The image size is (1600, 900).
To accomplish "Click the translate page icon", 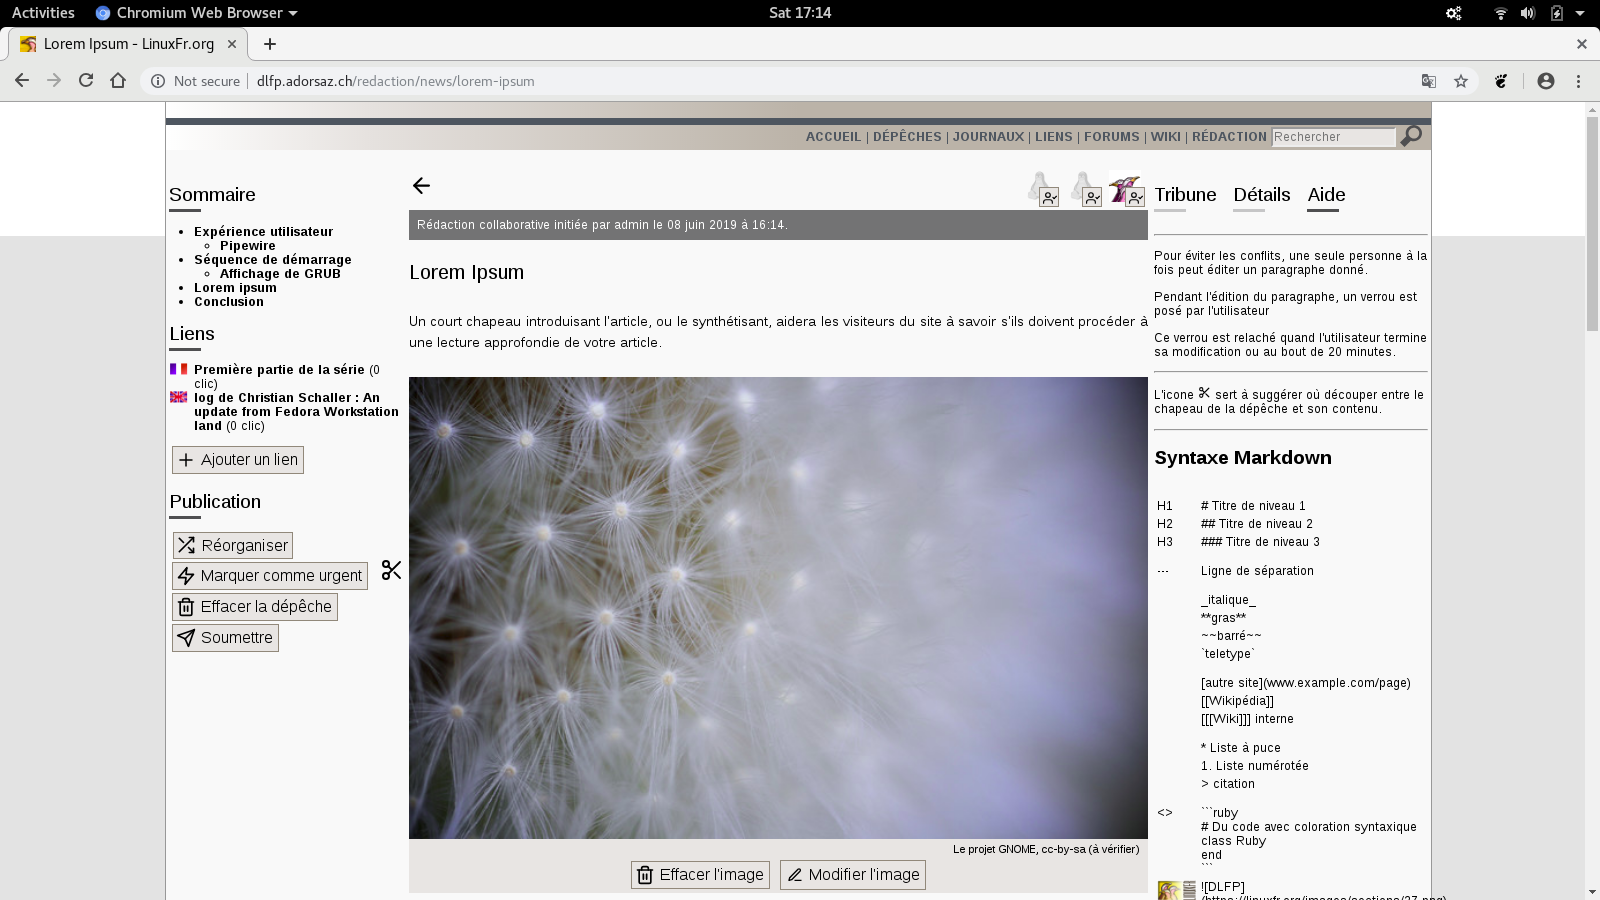I will point(1429,81).
